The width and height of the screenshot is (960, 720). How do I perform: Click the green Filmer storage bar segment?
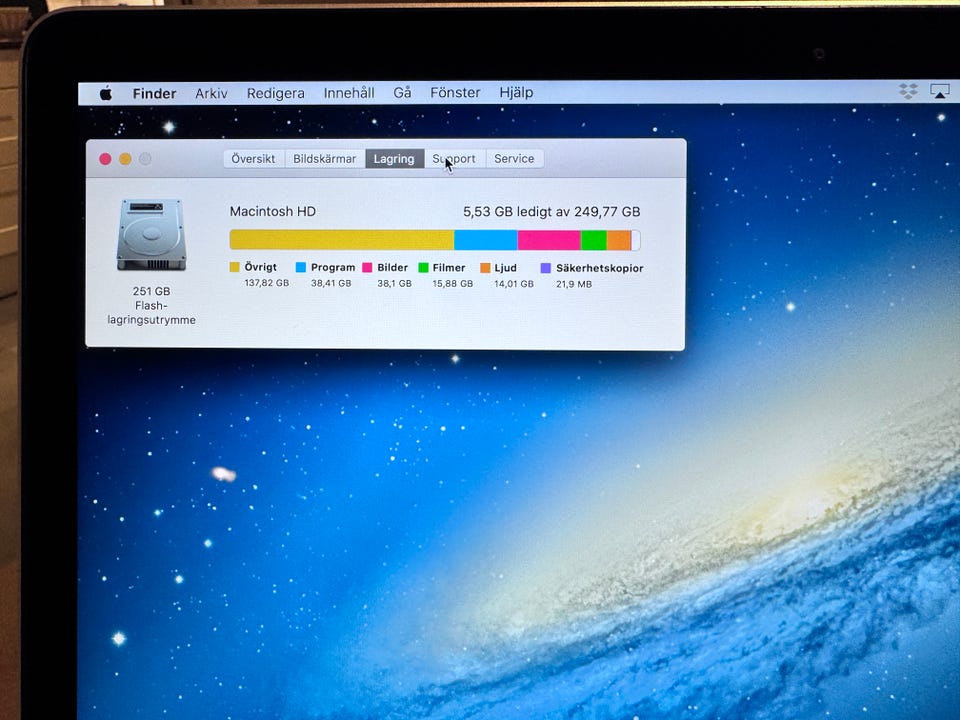[x=594, y=240]
